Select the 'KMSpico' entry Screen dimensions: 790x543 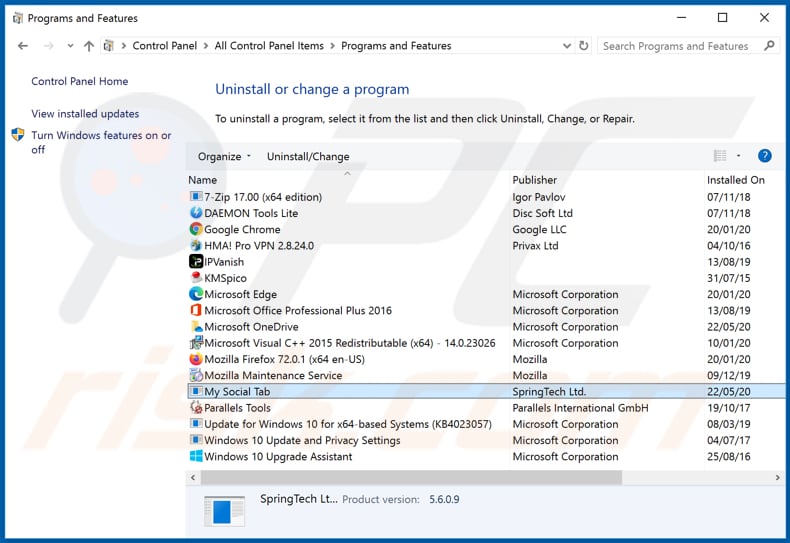(x=486, y=278)
